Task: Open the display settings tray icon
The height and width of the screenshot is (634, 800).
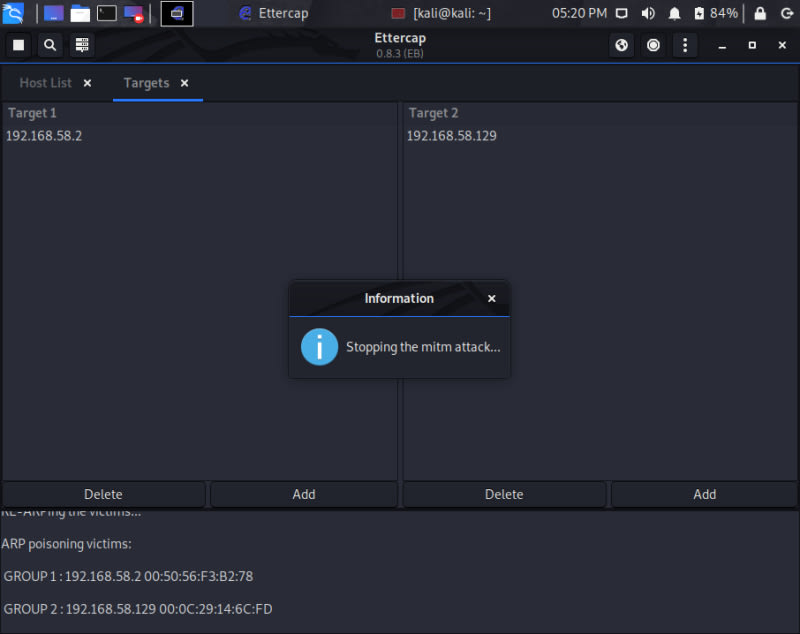Action: (621, 13)
